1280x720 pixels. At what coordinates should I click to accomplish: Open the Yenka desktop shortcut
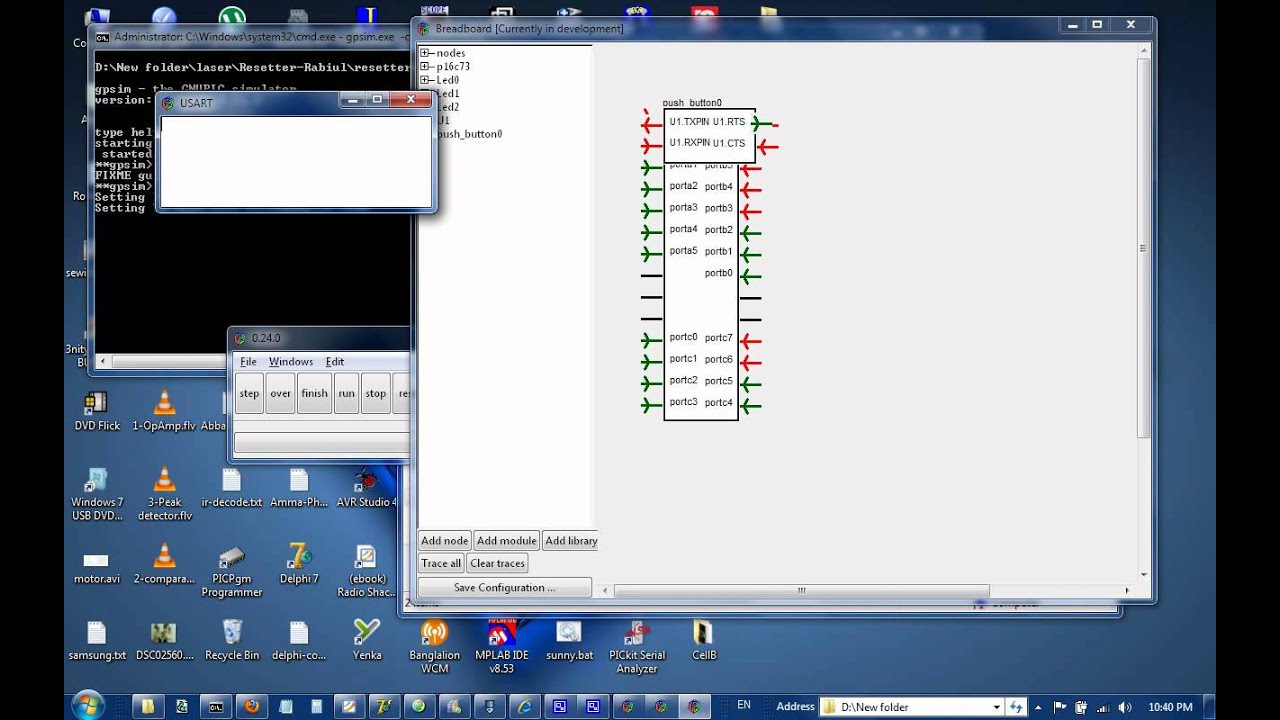click(366, 641)
